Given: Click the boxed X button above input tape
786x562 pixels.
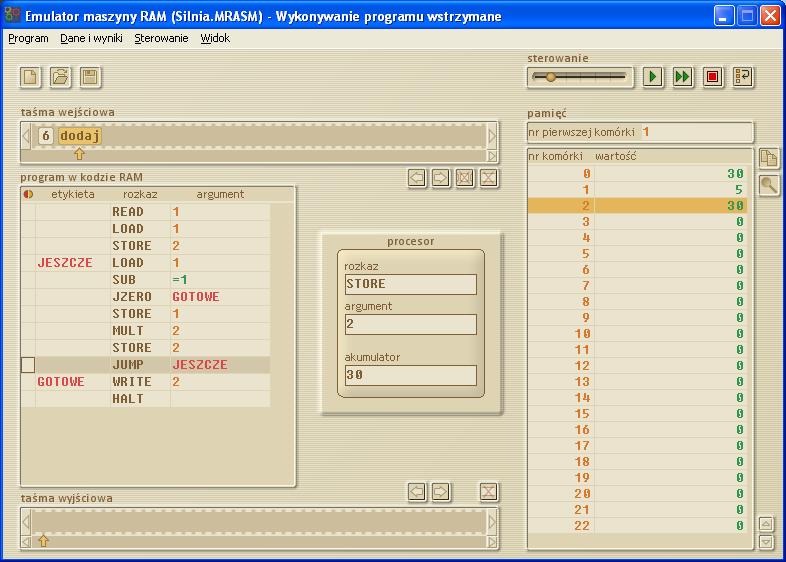Looking at the screenshot, I should [x=465, y=177].
